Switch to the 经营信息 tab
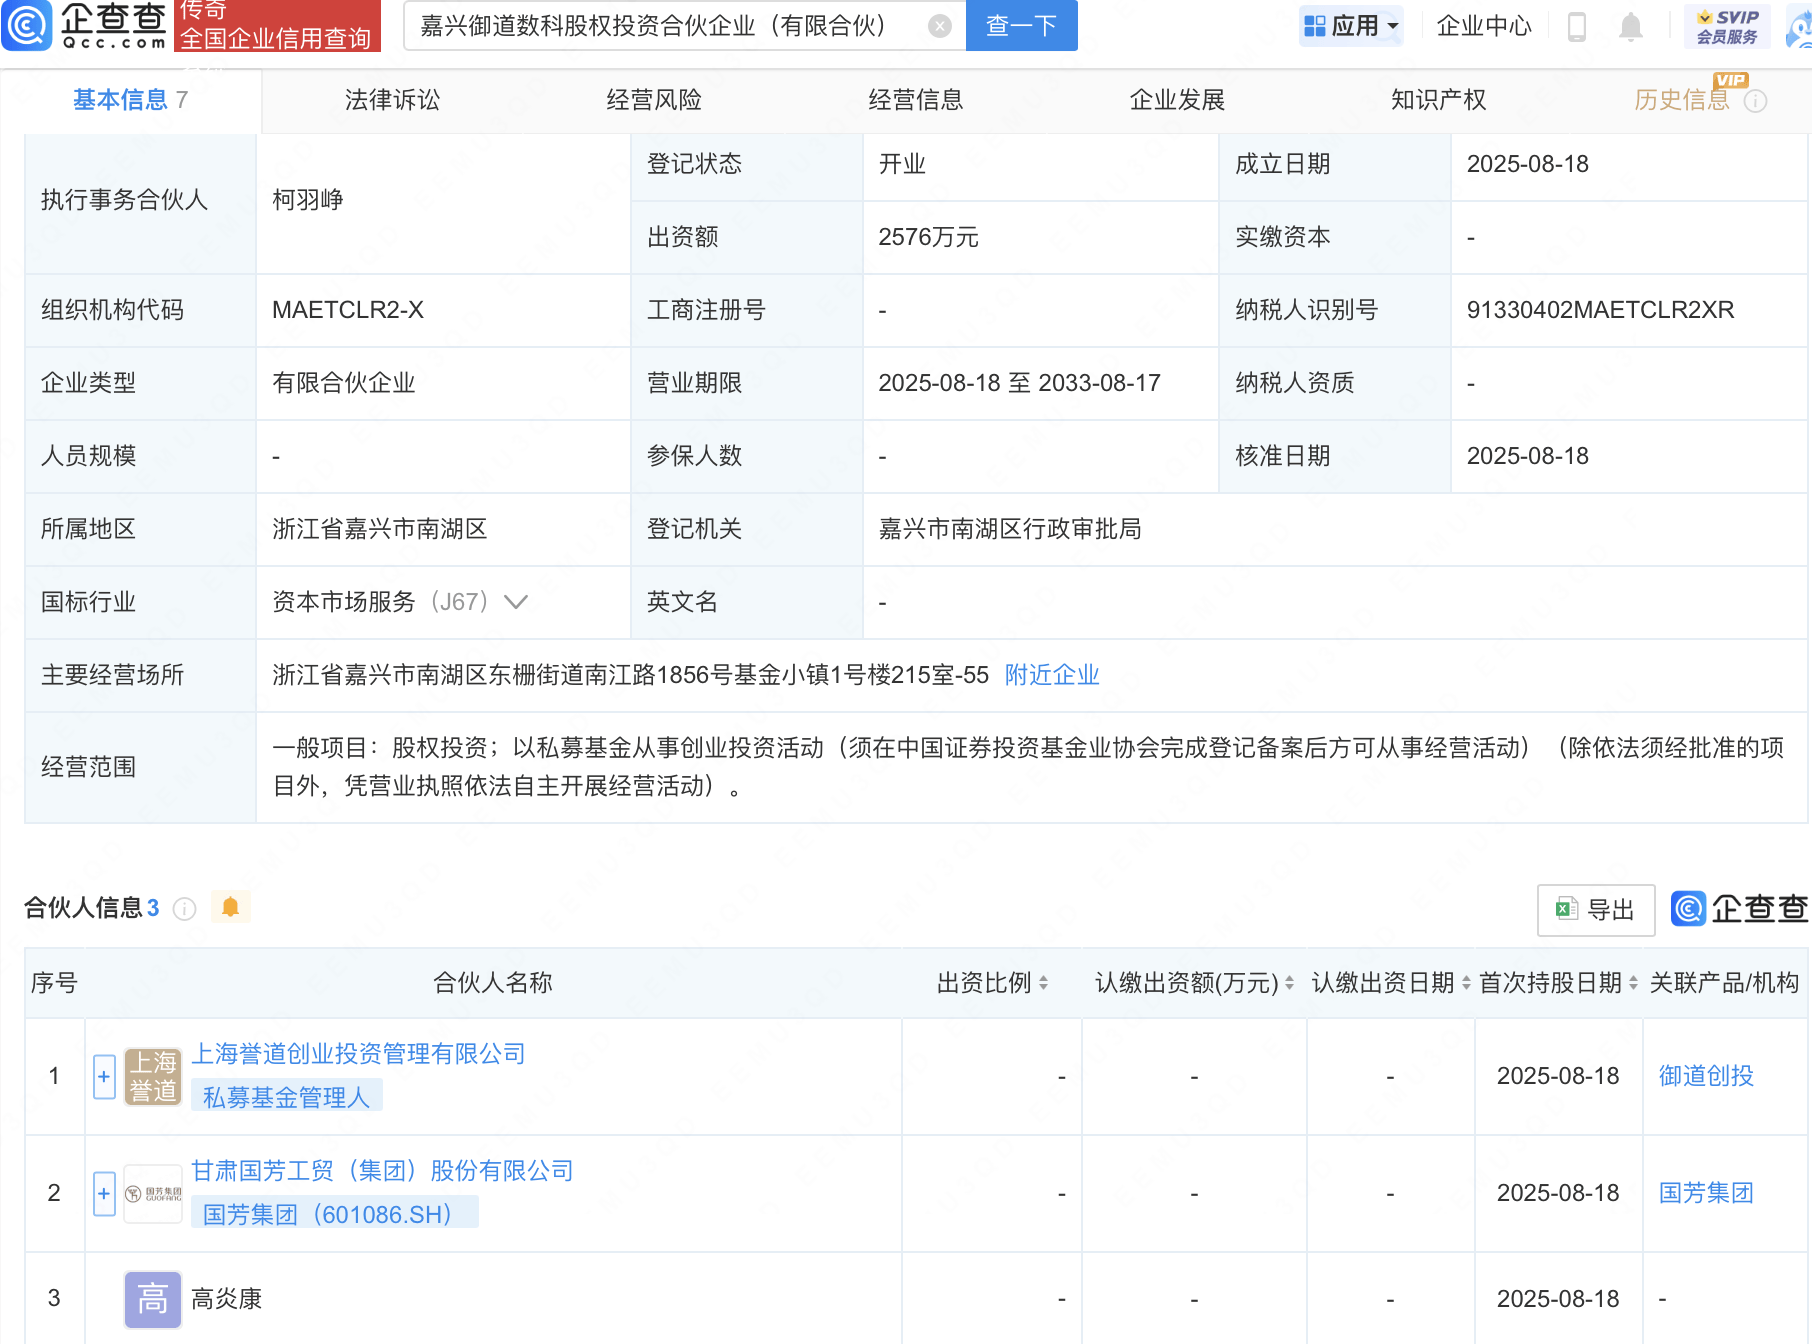Viewport: 1812px width, 1344px height. point(915,100)
